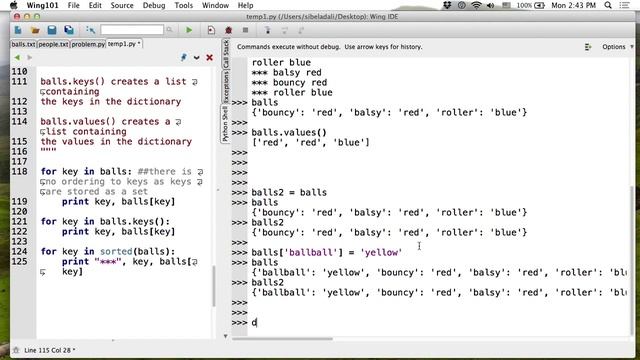The height and width of the screenshot is (360, 640).
Task: Click the Spotlight search icon in menu bar
Action: 608,5
